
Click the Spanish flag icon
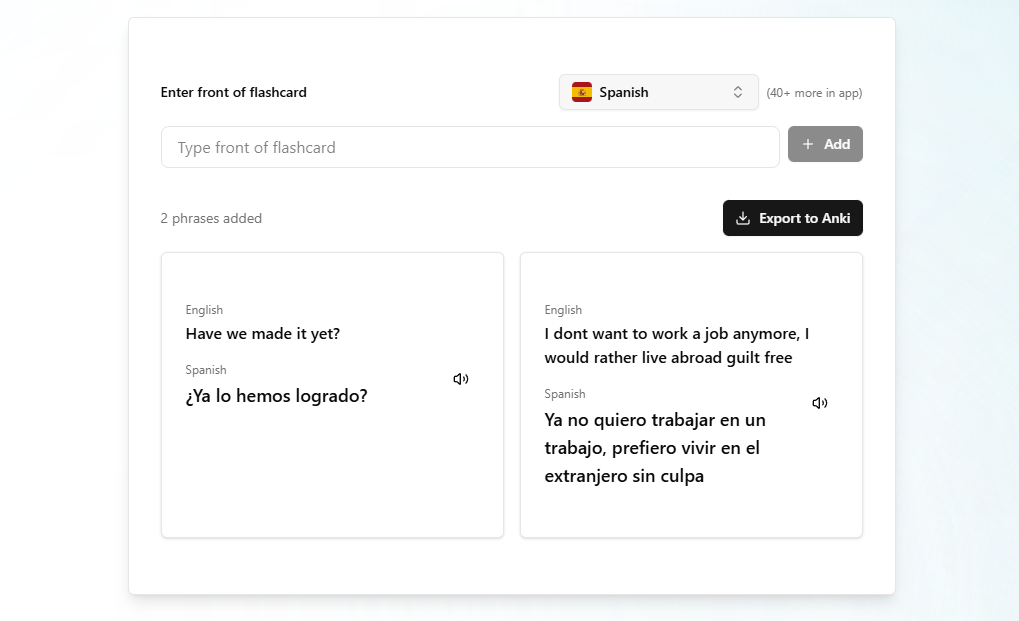click(x=582, y=92)
